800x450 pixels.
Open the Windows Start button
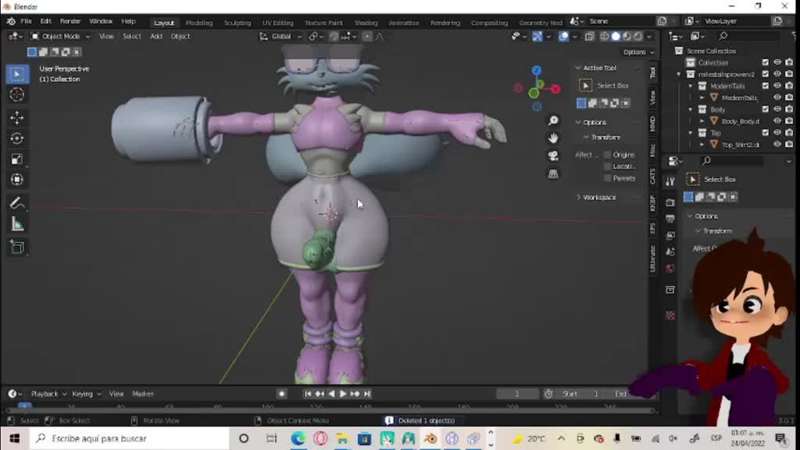tap(14, 438)
